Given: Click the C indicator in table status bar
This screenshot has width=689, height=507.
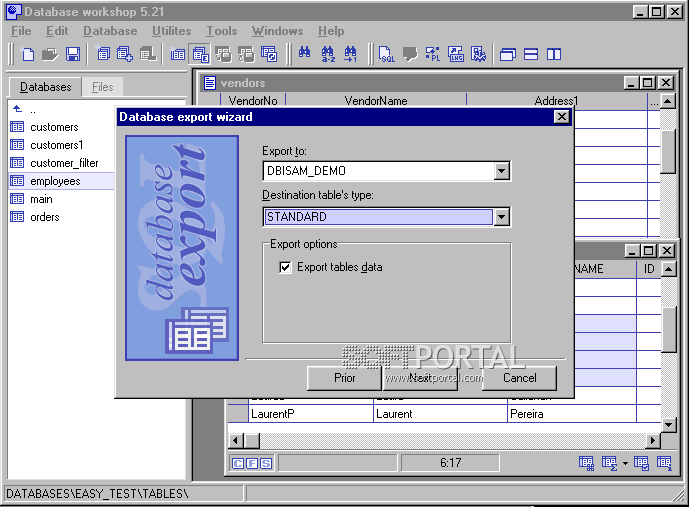Looking at the screenshot, I should [x=238, y=463].
